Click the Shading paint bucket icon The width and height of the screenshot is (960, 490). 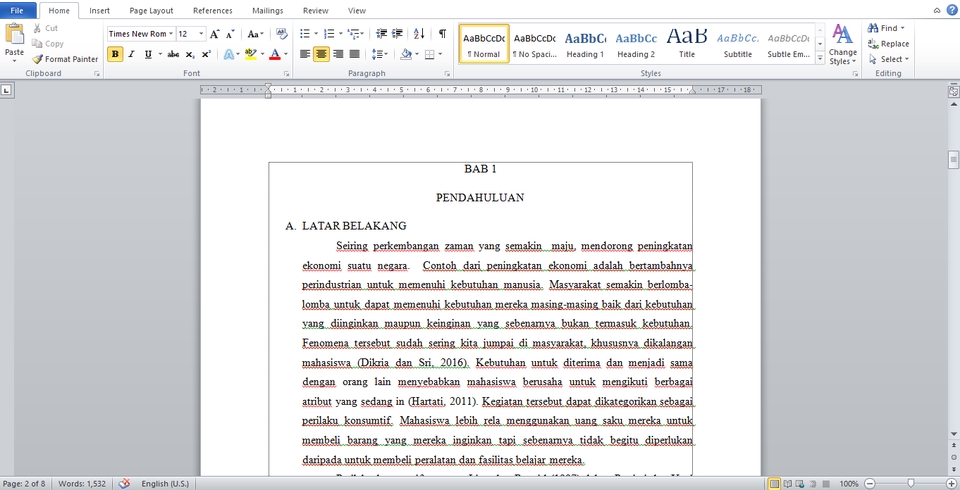(x=405, y=54)
